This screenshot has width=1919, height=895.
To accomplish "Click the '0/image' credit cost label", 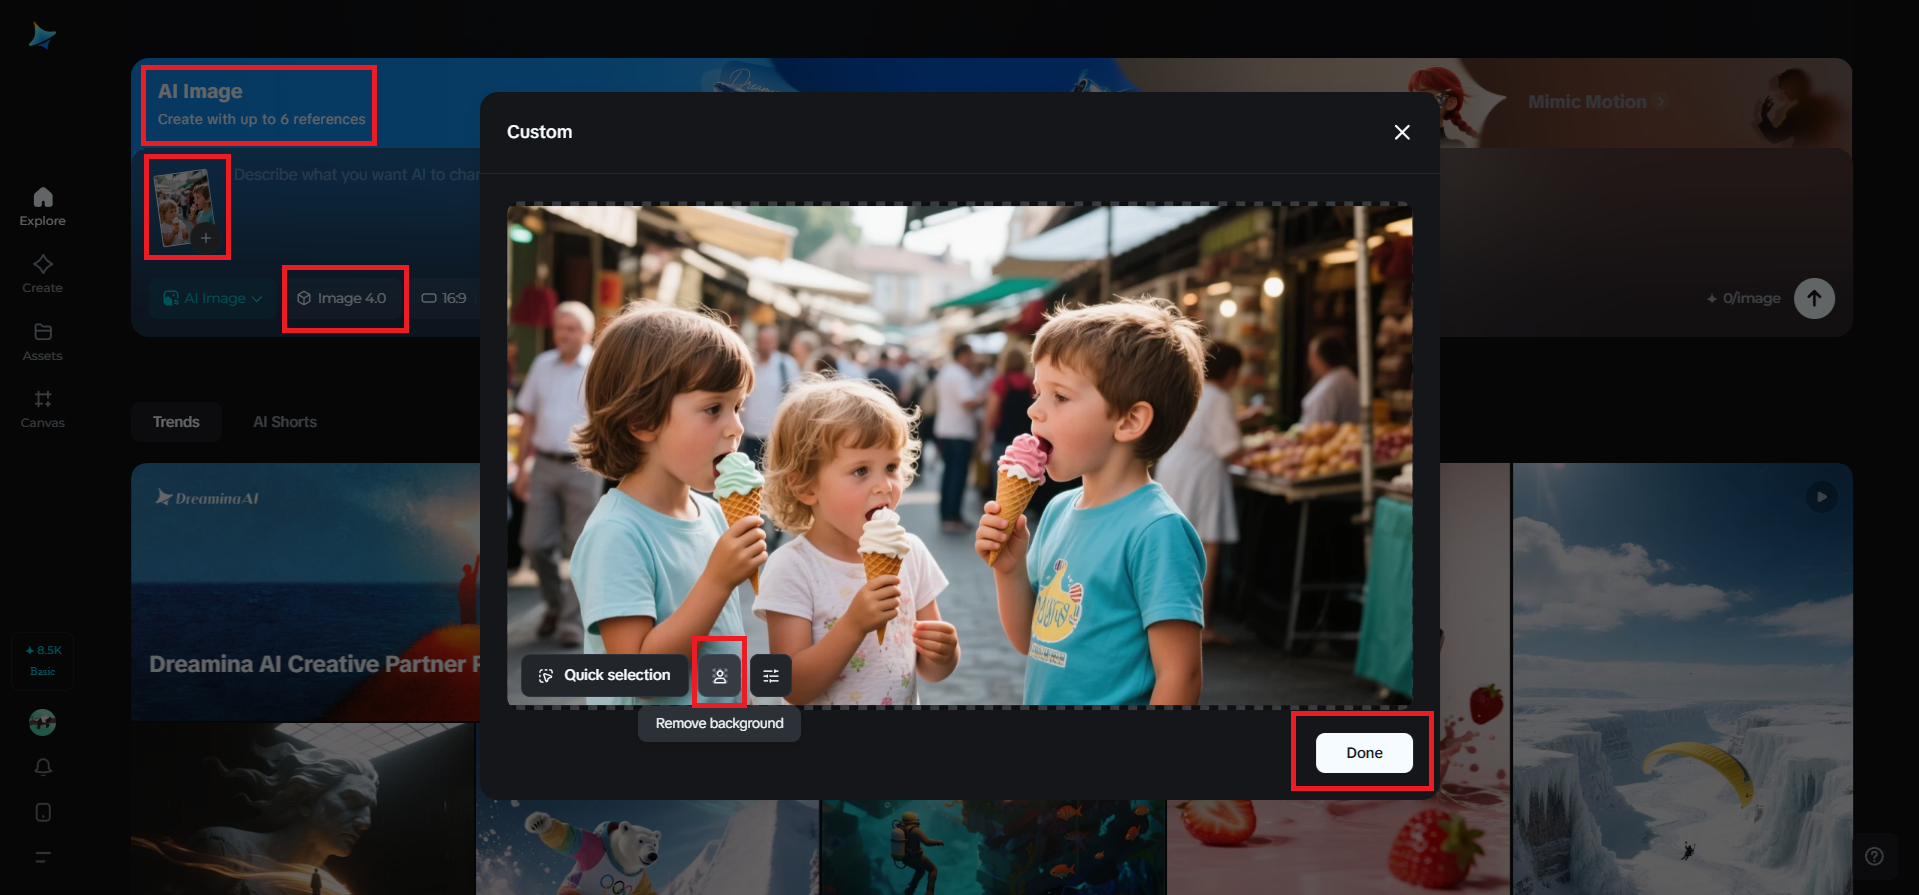I will coord(1743,298).
